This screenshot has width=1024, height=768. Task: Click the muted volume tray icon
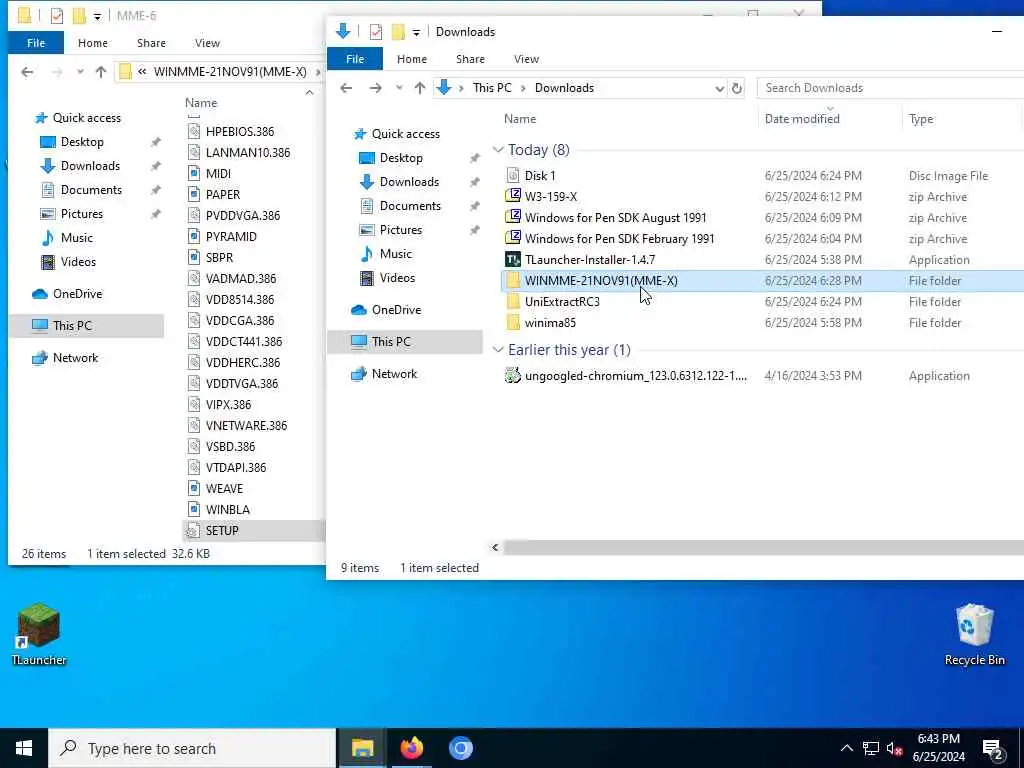(x=895, y=748)
